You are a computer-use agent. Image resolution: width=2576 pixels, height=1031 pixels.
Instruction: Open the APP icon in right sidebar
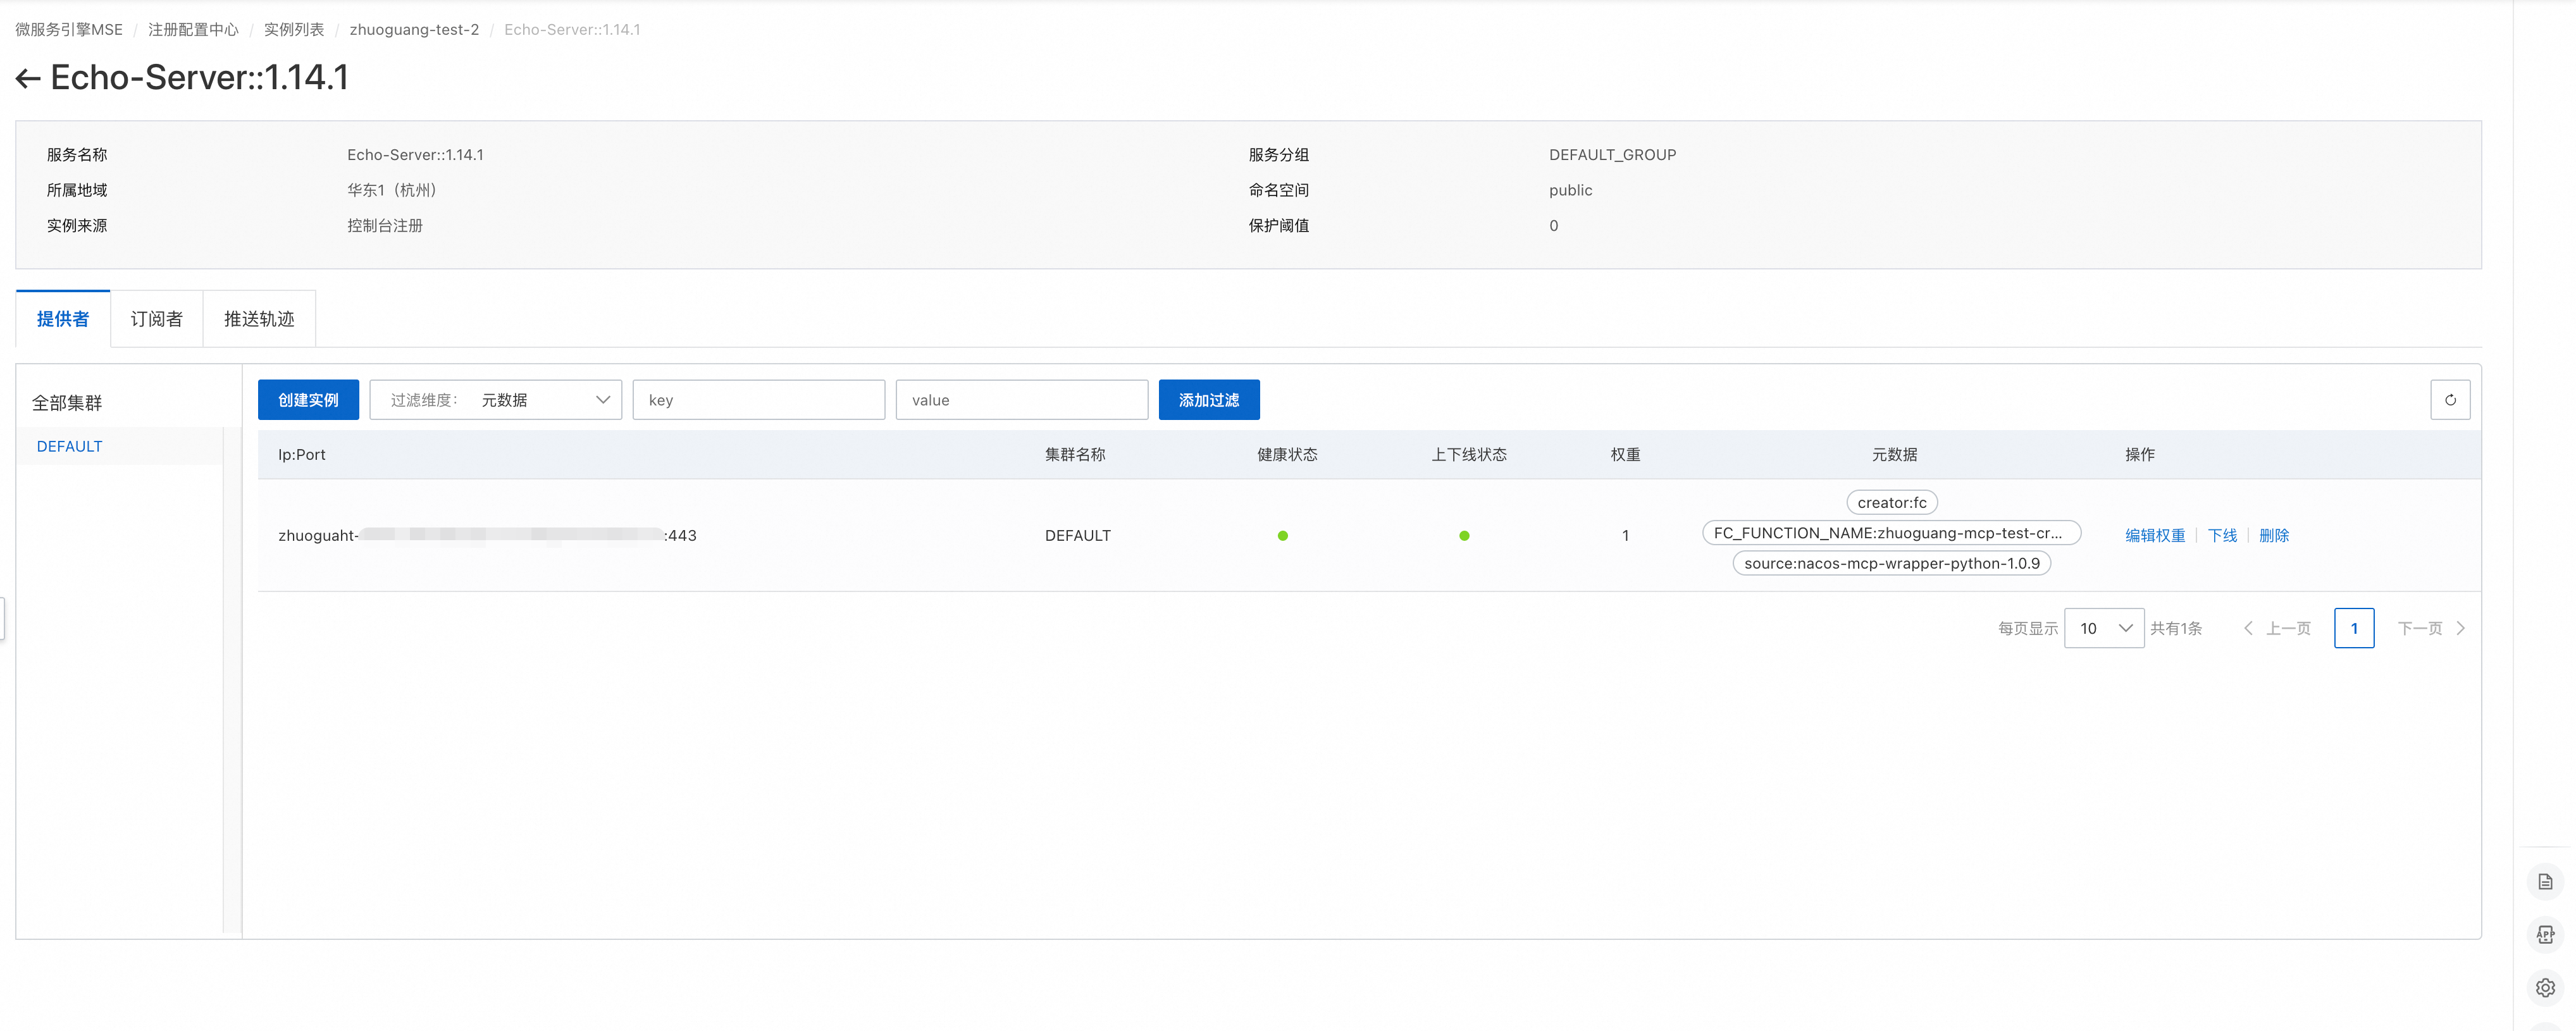click(2545, 935)
